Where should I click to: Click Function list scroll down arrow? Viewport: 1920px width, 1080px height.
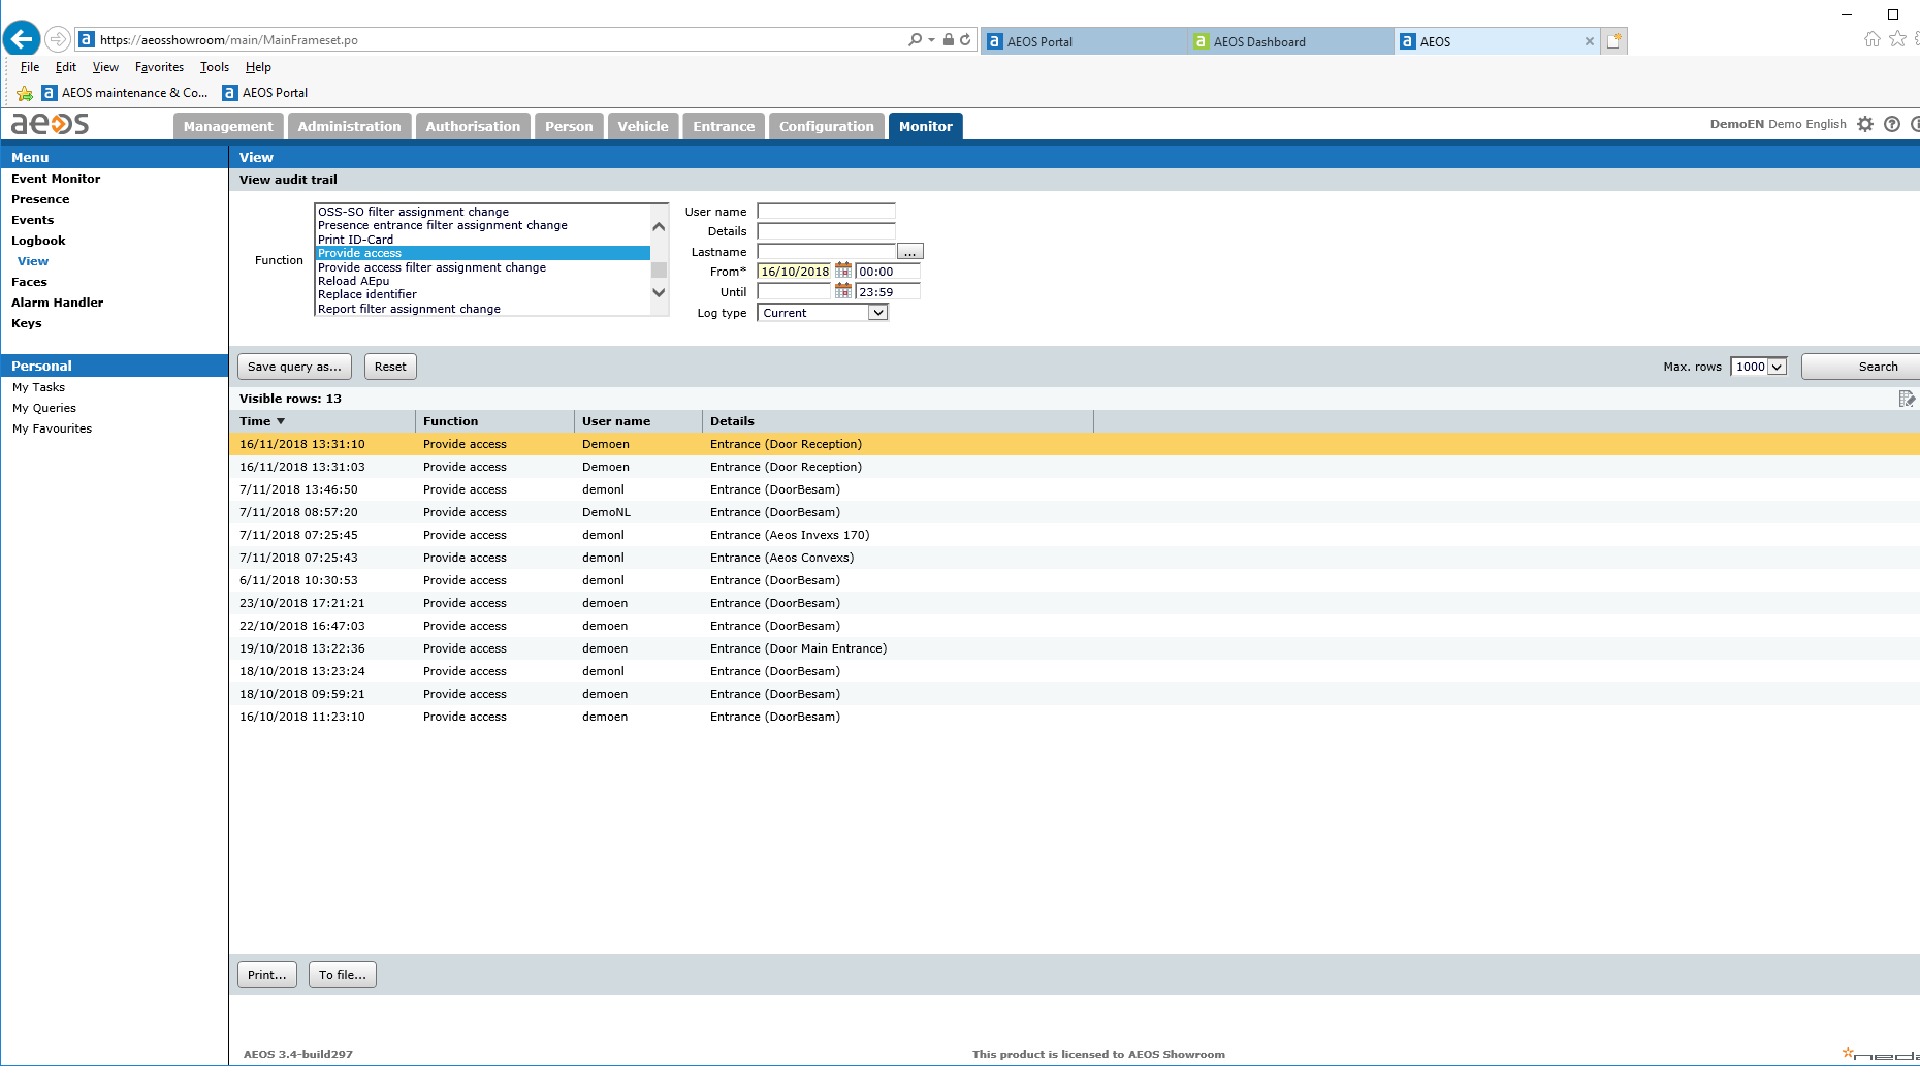[658, 292]
